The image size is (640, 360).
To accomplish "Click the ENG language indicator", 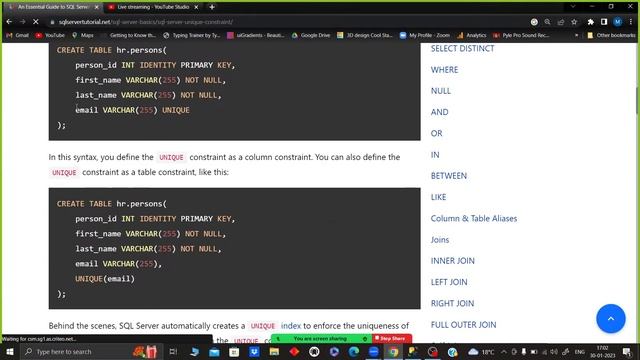I will tap(580, 352).
